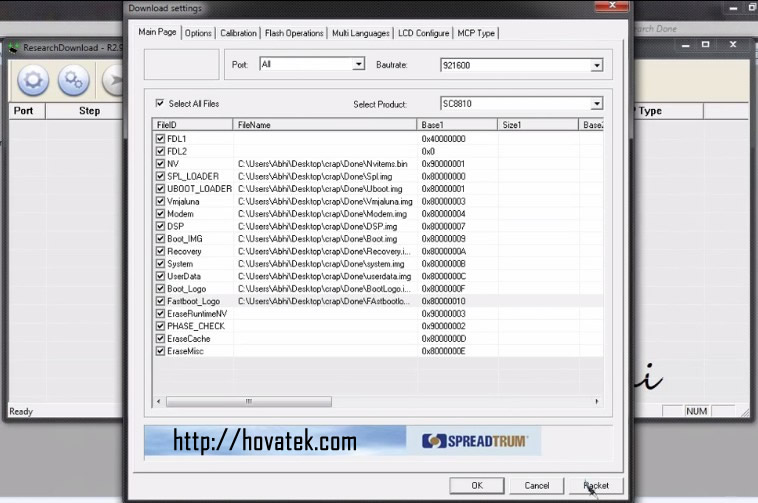Click the left arrow of the horizontal scrollbar

[x=159, y=401]
